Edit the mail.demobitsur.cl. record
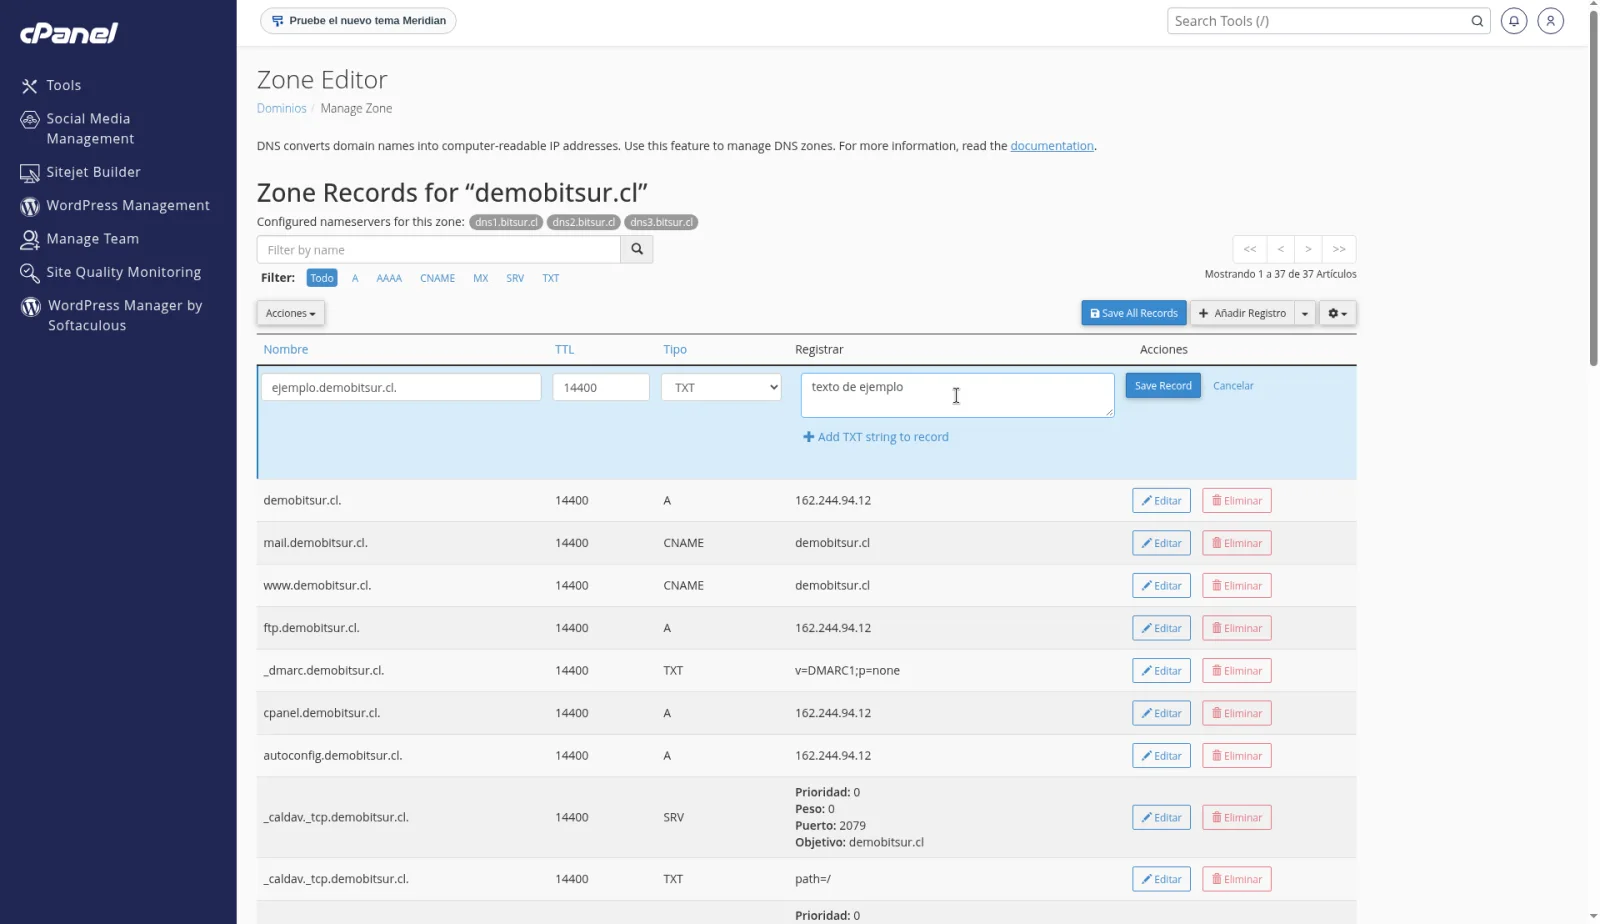 click(1161, 543)
